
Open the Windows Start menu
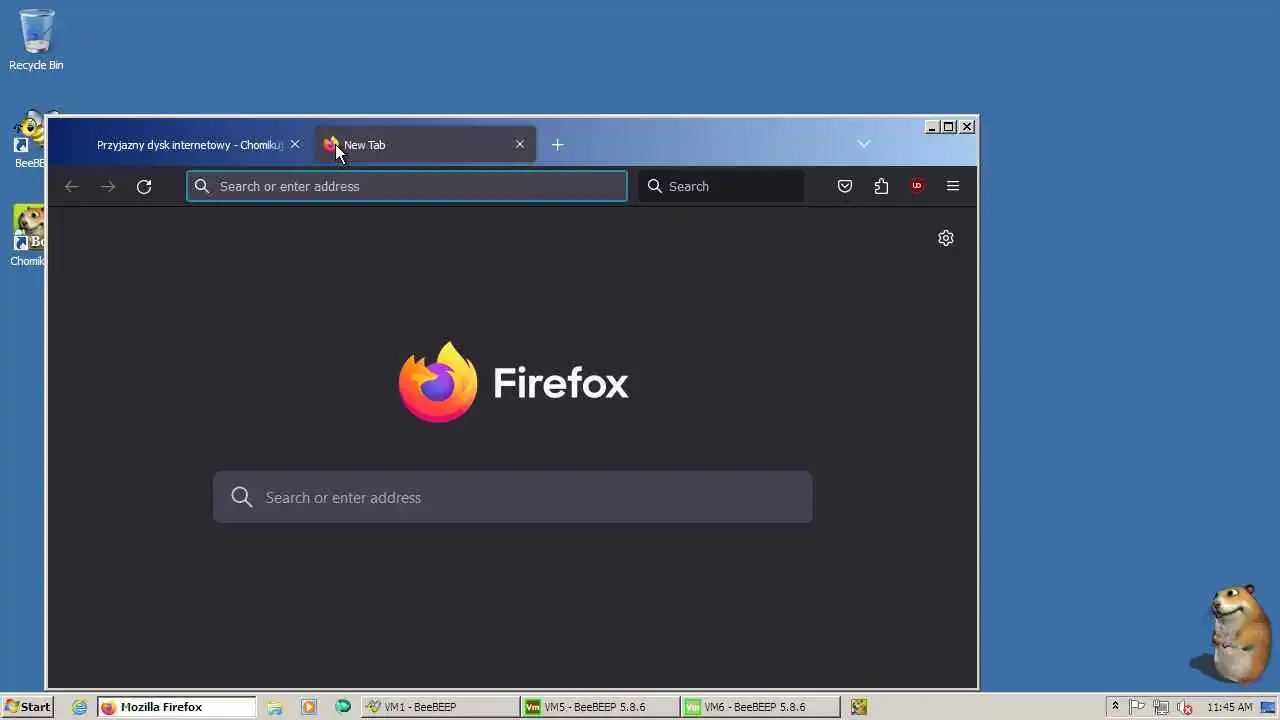(27, 707)
